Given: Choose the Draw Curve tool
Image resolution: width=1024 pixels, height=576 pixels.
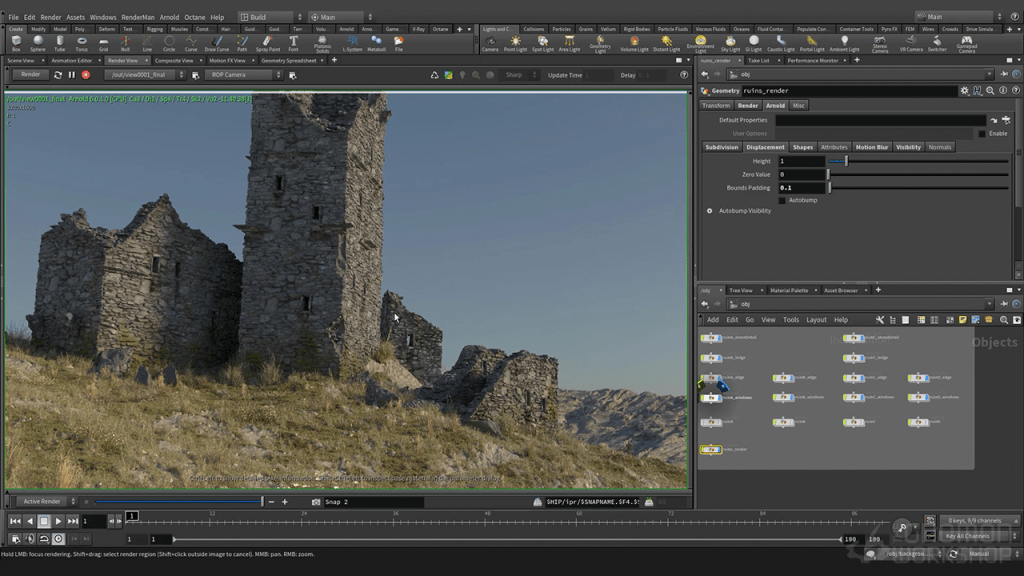Looking at the screenshot, I should [x=216, y=43].
